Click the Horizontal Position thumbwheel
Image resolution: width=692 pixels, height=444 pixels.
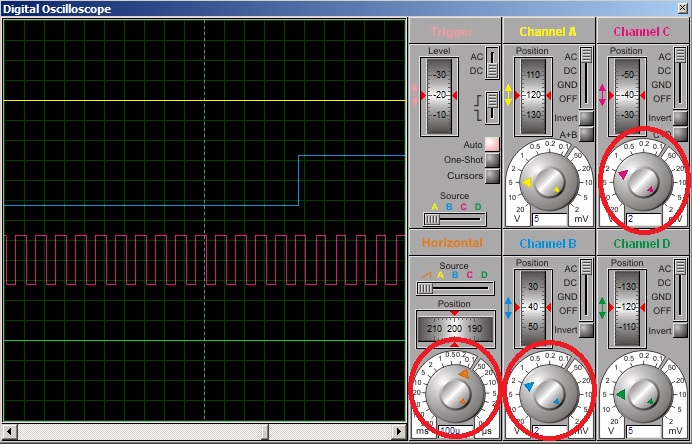click(455, 329)
